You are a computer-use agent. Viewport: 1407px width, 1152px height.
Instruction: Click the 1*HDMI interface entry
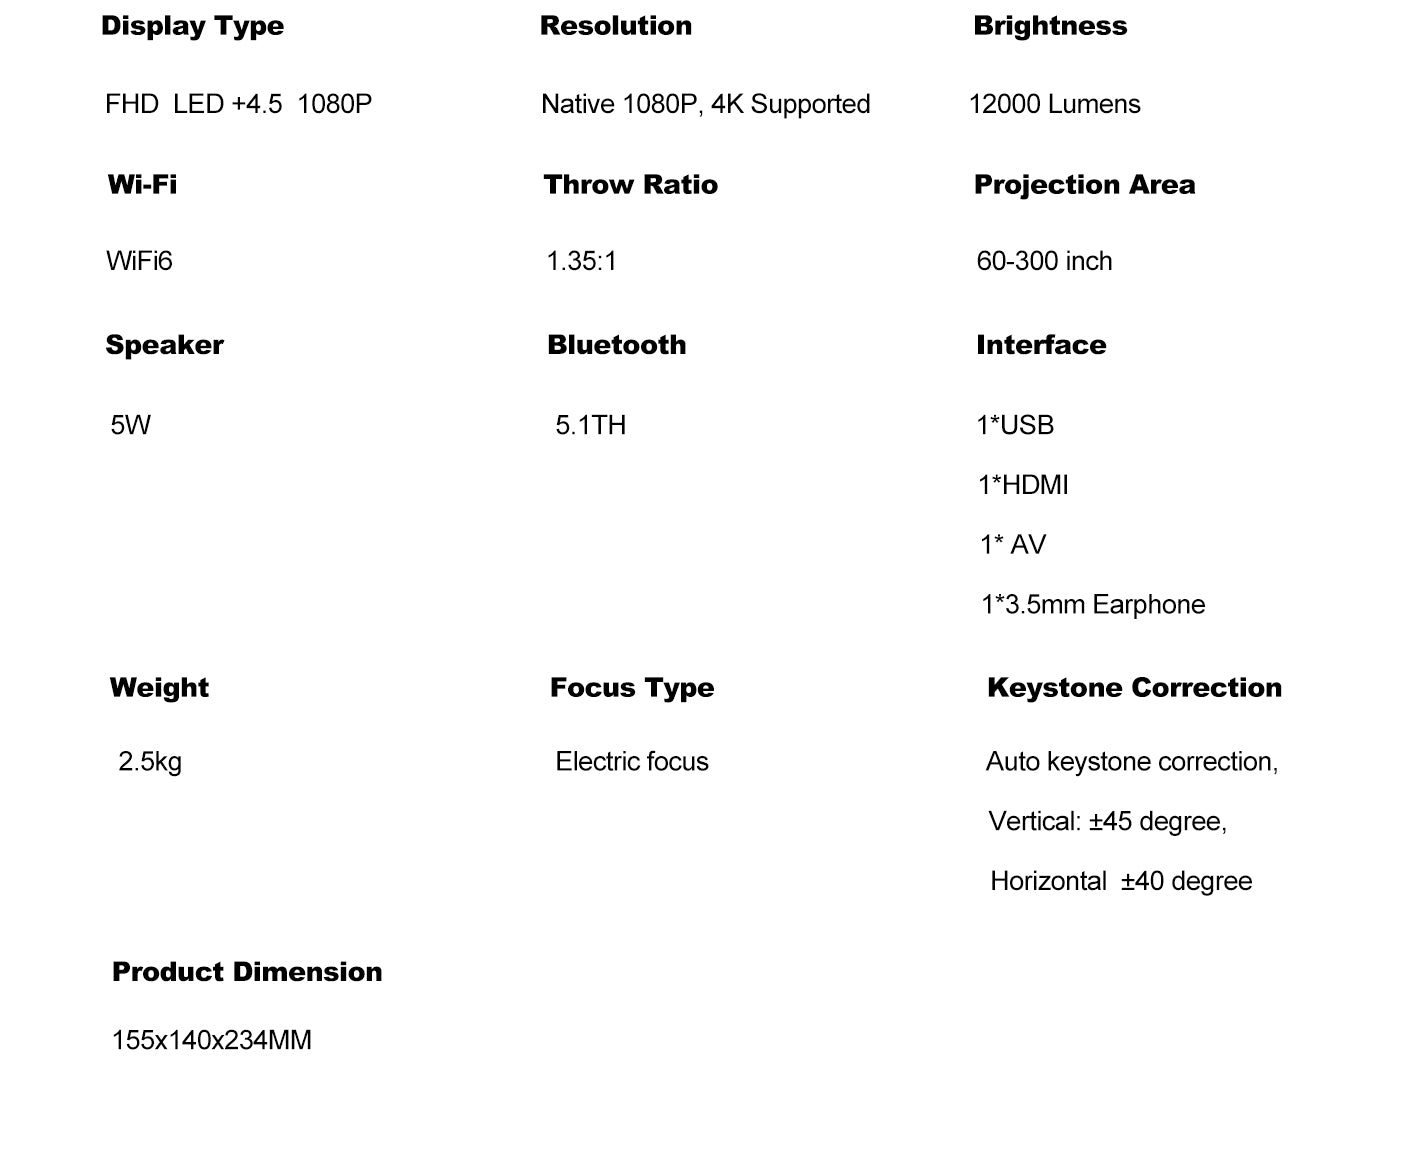pos(1023,485)
